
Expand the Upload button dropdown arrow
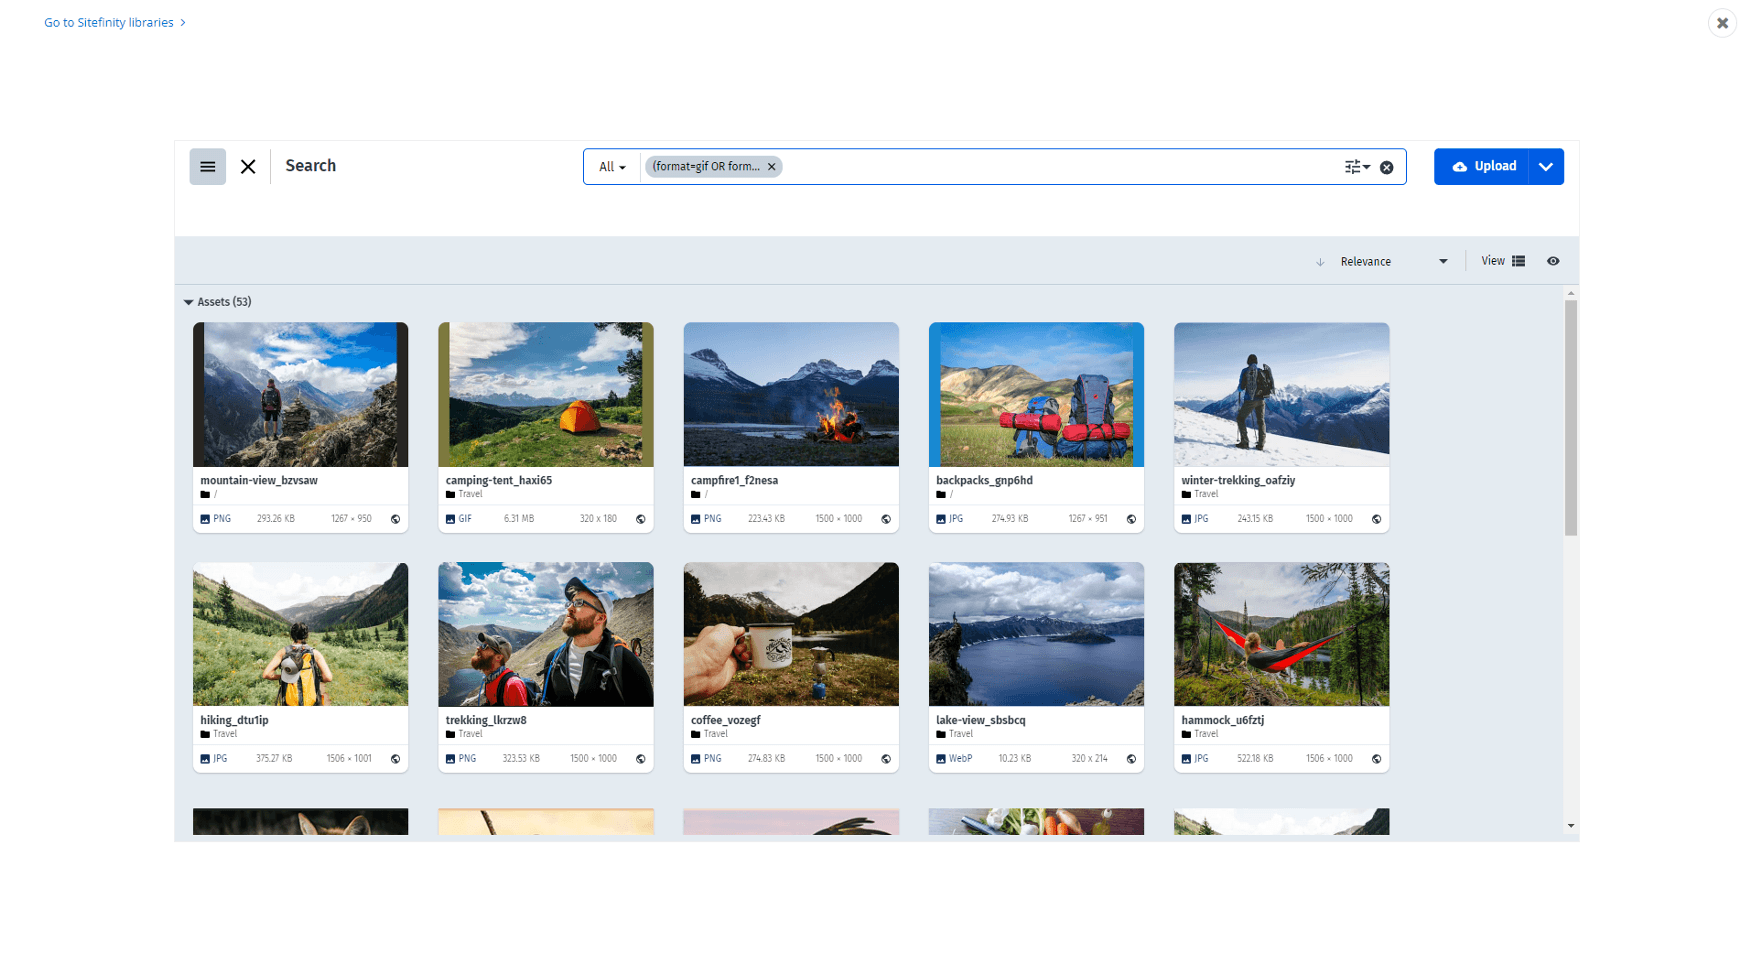(1546, 167)
